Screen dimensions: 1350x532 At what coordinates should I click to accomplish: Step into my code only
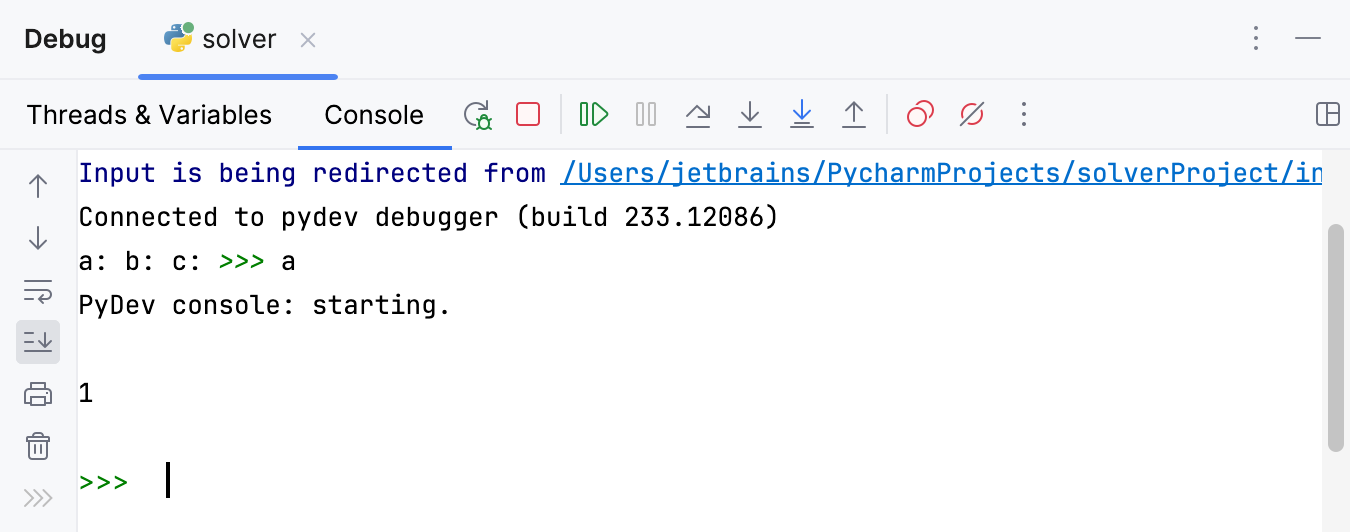tap(801, 115)
